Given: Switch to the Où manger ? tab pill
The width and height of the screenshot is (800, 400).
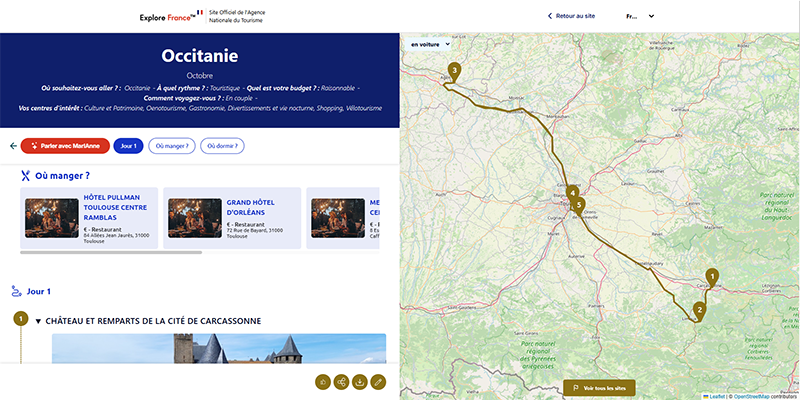Looking at the screenshot, I should click(x=172, y=146).
